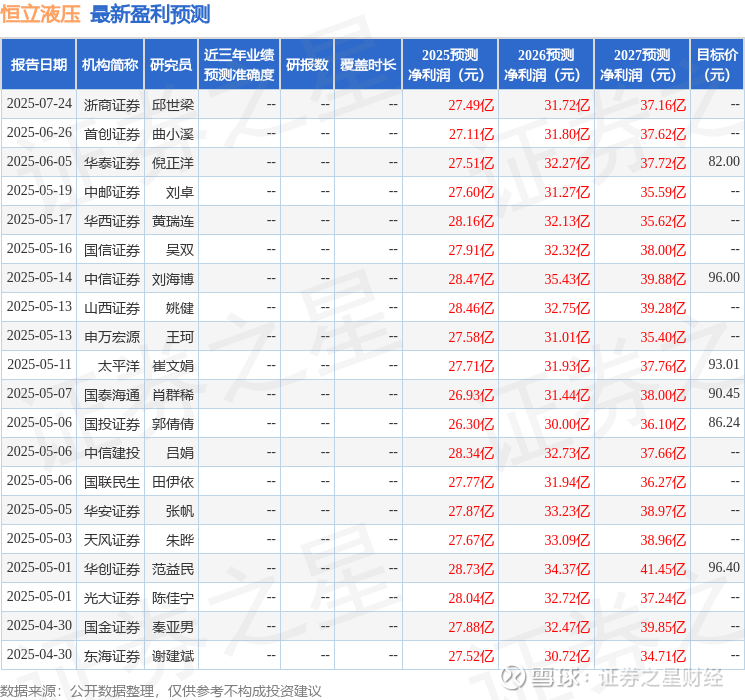Click institution 中邮证券

(x=112, y=192)
